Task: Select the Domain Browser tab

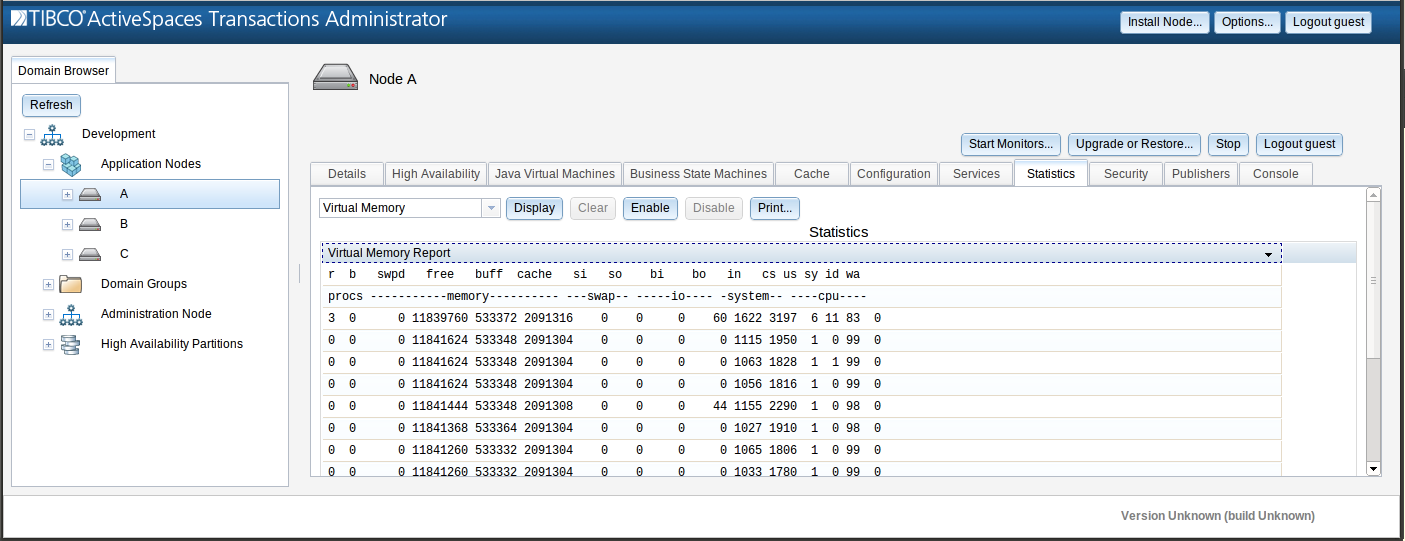Action: (64, 71)
